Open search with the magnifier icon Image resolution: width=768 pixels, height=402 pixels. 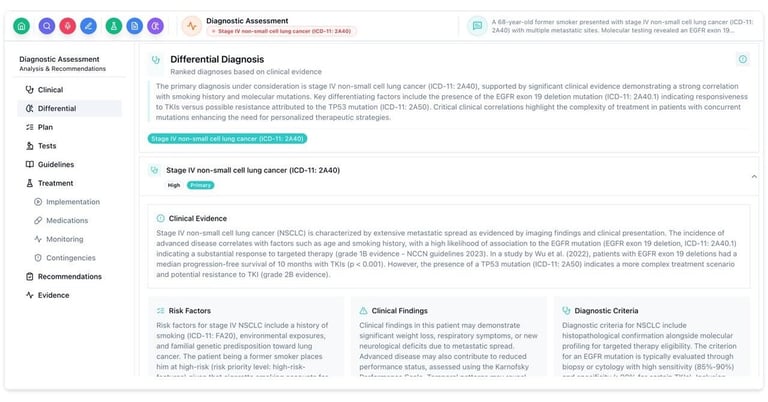[48, 26]
